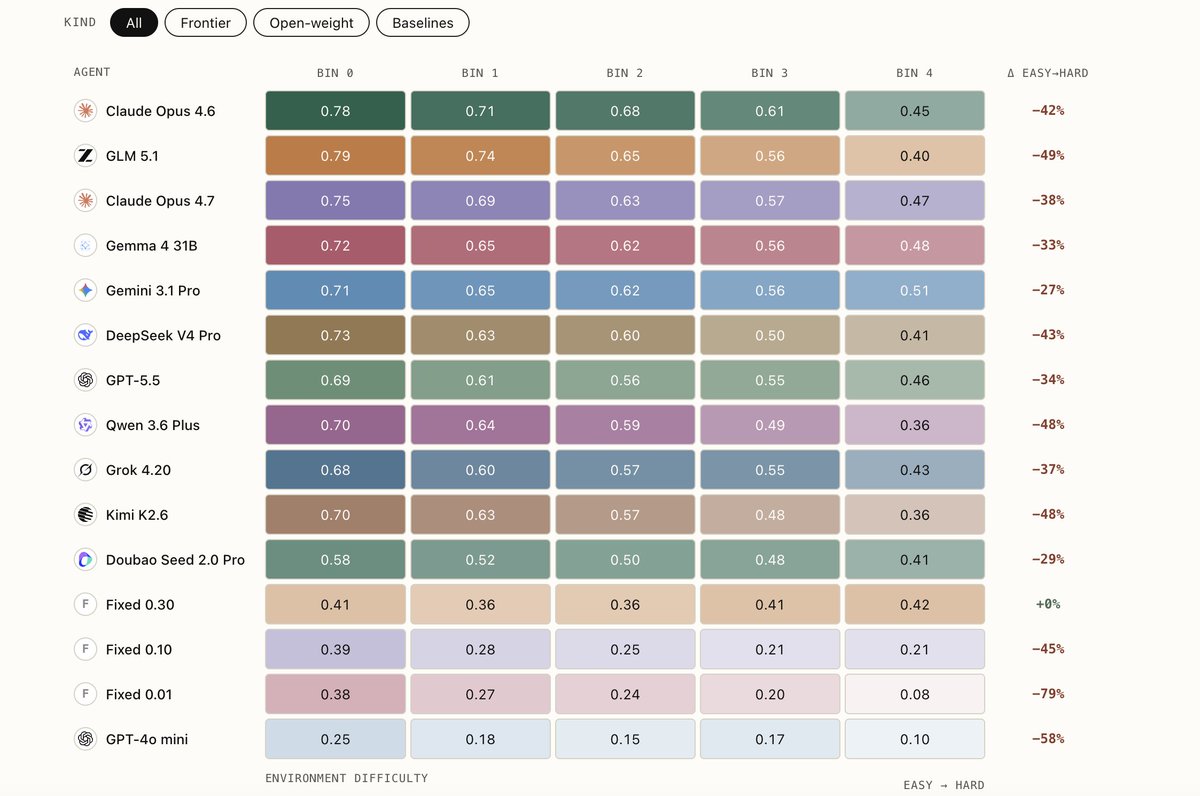Click GPT-4o mini BIN 3 cell 0.17
The height and width of the screenshot is (796, 1200).
pos(770,740)
